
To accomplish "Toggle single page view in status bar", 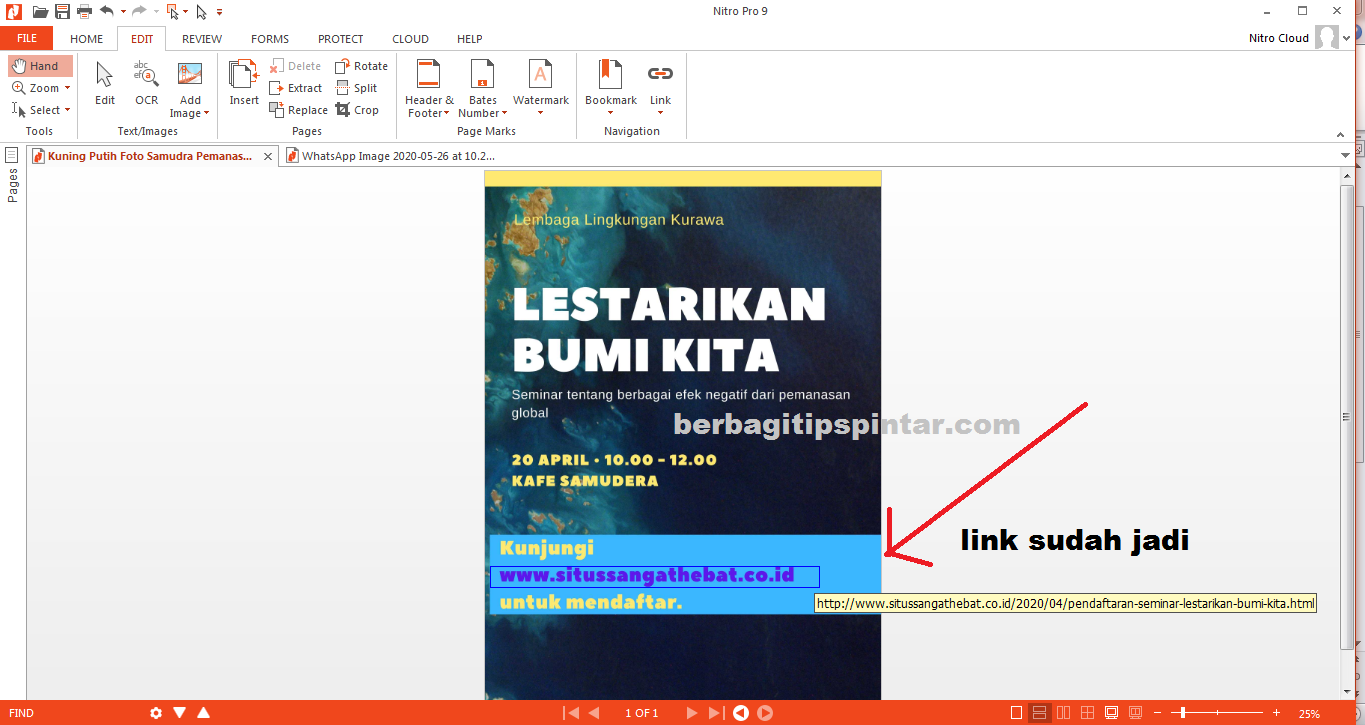I will click(x=1016, y=712).
